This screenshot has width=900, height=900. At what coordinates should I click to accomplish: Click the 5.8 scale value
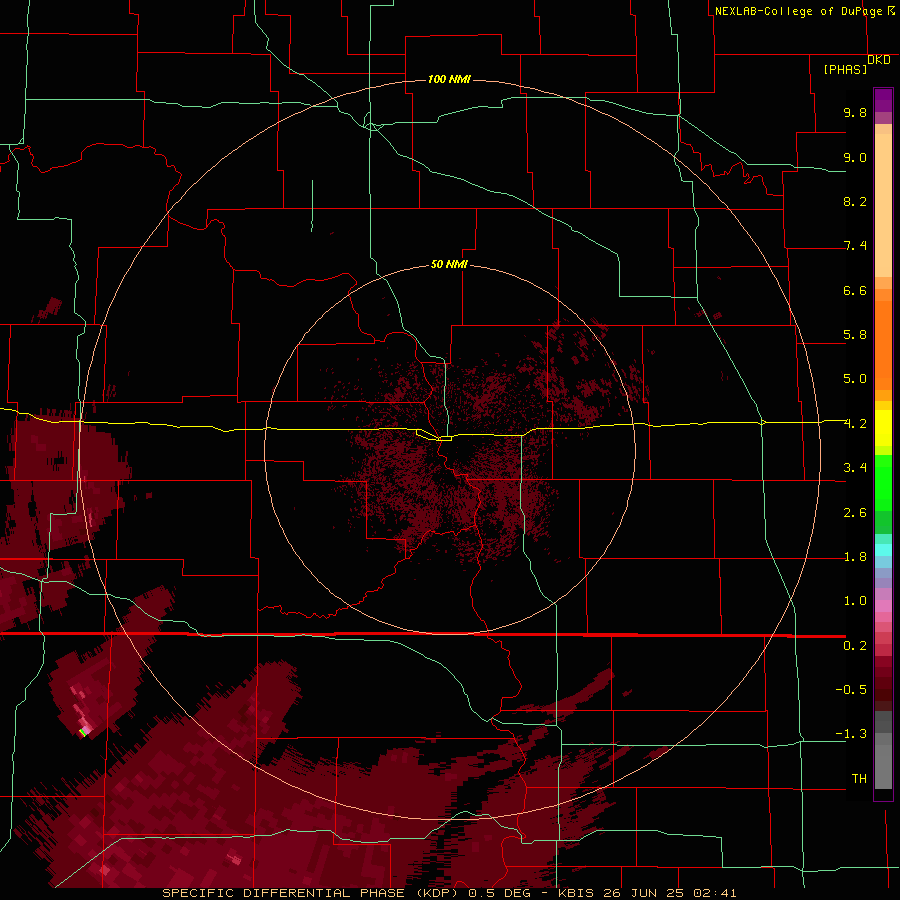(855, 335)
